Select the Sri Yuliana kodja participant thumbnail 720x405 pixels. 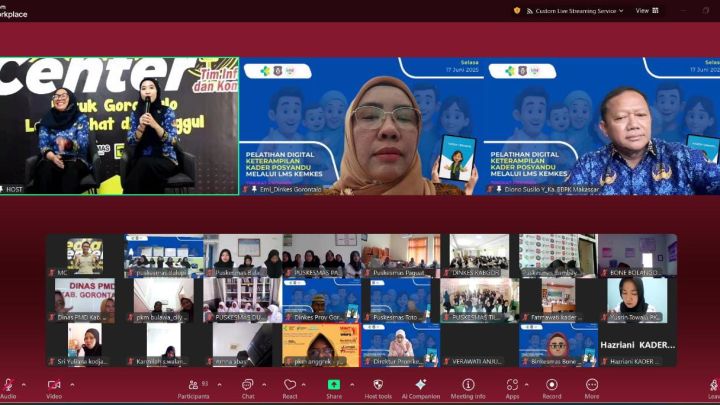85,344
